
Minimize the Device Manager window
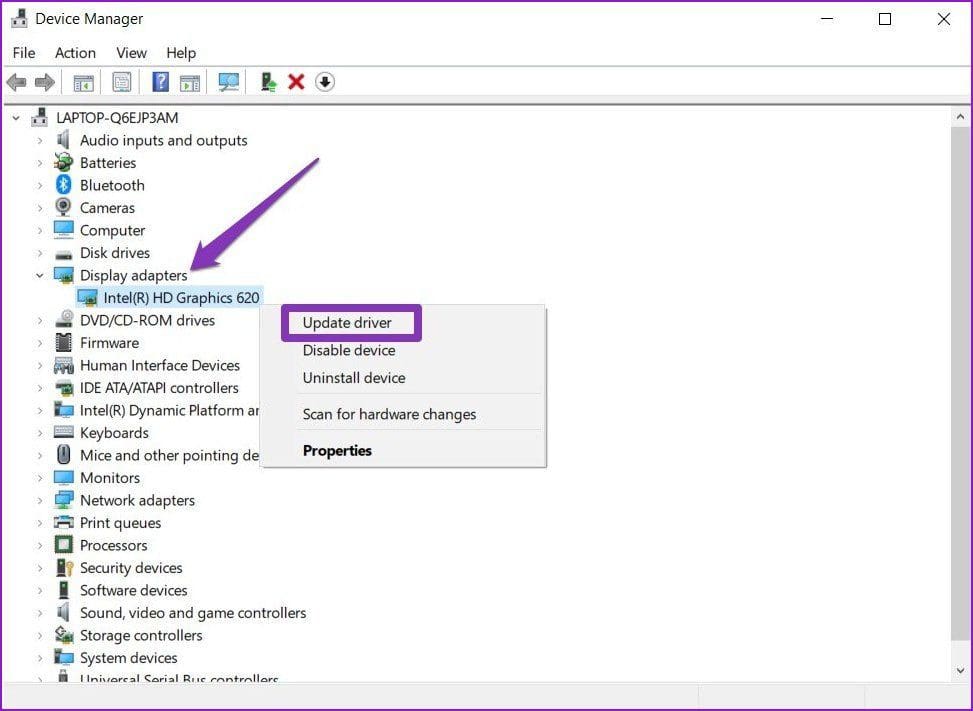827,19
